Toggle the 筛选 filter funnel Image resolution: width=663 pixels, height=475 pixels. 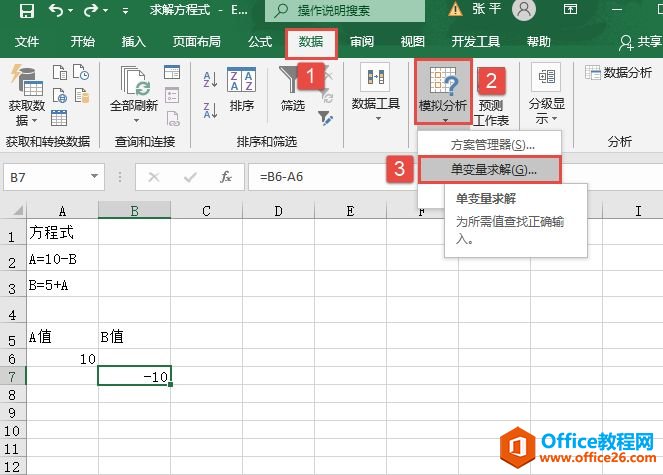pos(292,89)
